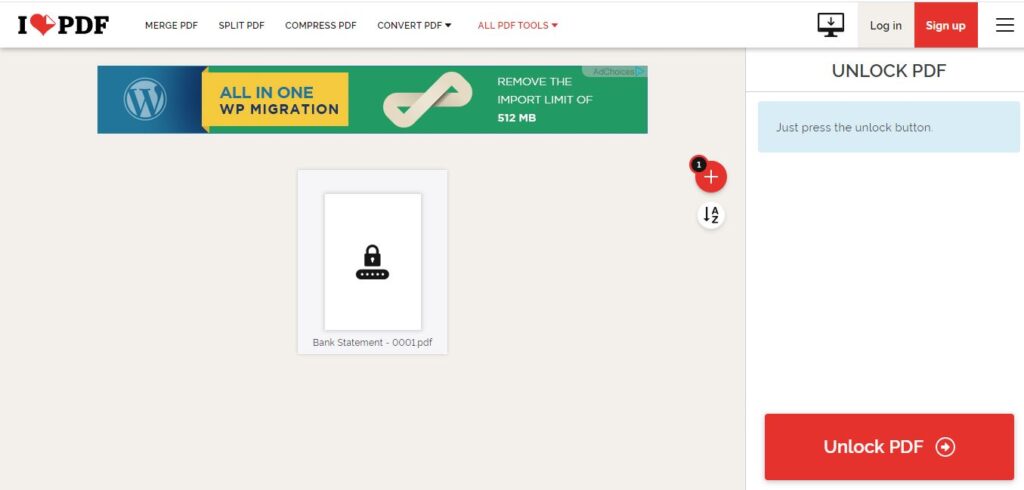Click the file count badge showing 1
Image resolution: width=1024 pixels, height=490 pixels.
click(x=698, y=163)
